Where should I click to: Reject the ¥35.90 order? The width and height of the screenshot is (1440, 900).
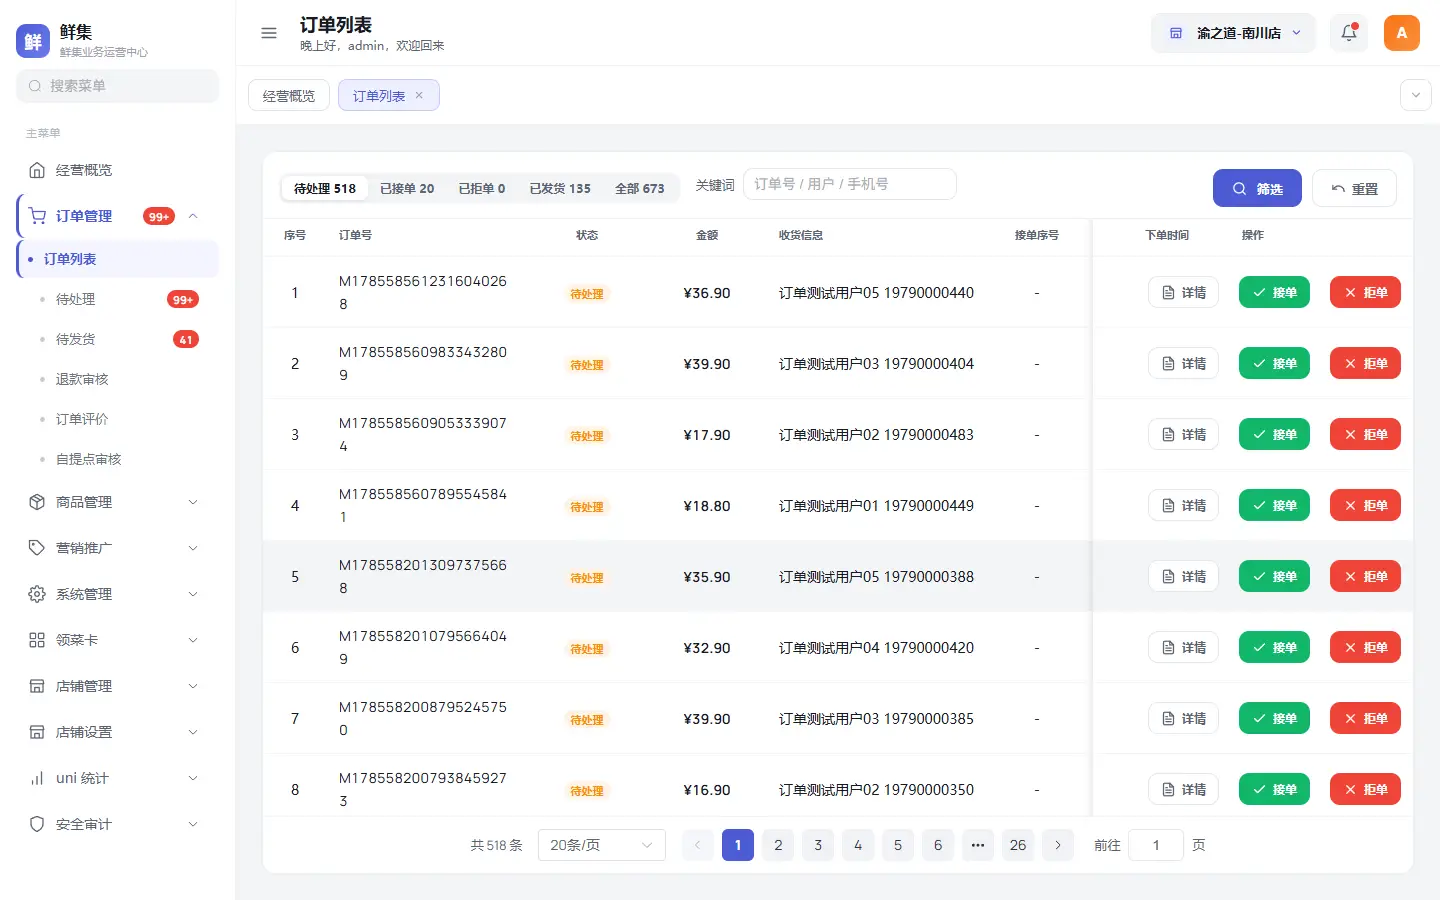[1365, 576]
